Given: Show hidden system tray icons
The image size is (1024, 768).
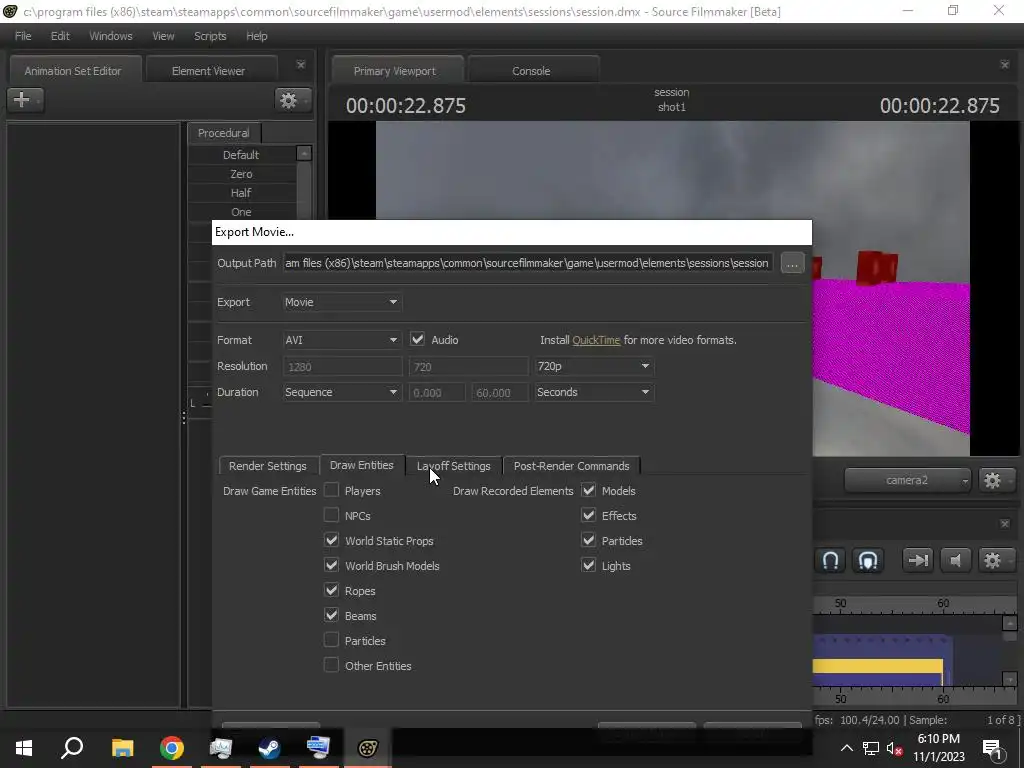Looking at the screenshot, I should [x=846, y=748].
